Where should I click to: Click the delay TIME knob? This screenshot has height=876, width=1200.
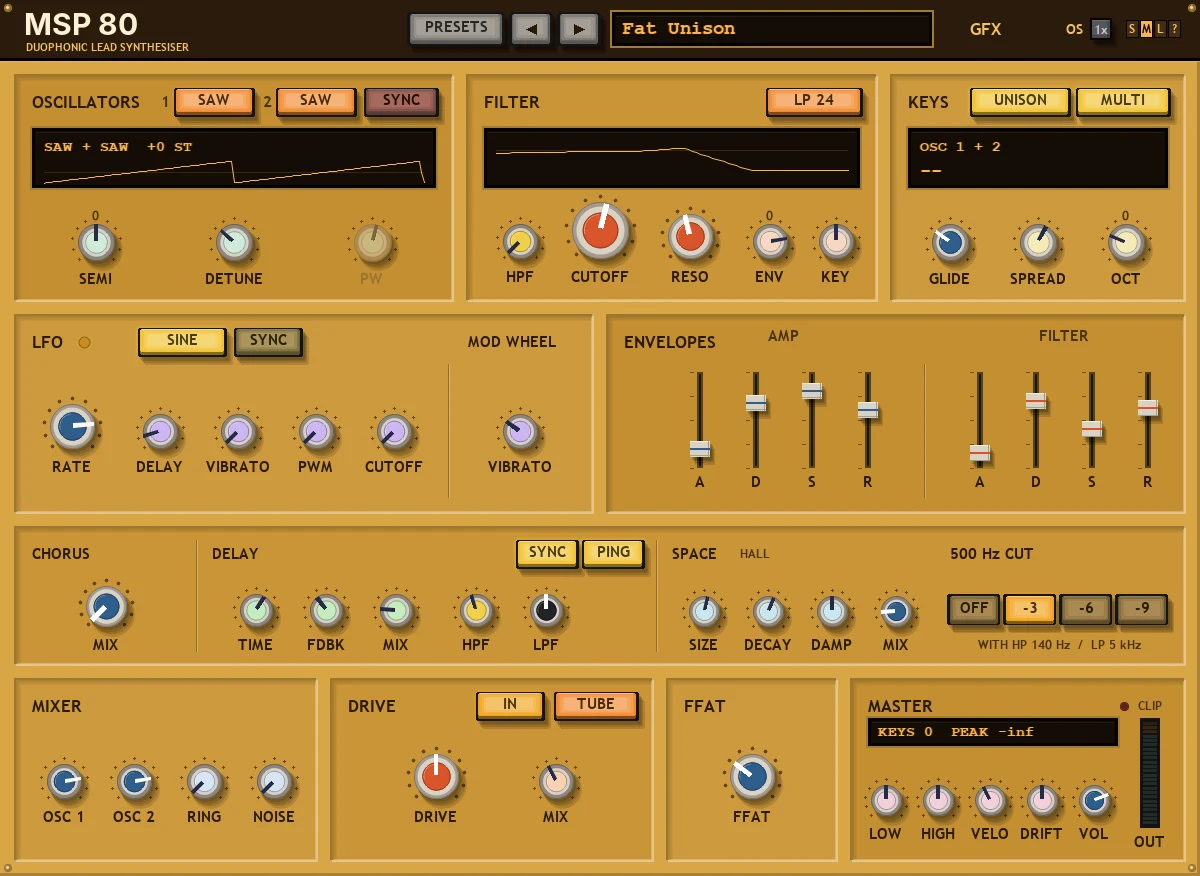pos(256,610)
